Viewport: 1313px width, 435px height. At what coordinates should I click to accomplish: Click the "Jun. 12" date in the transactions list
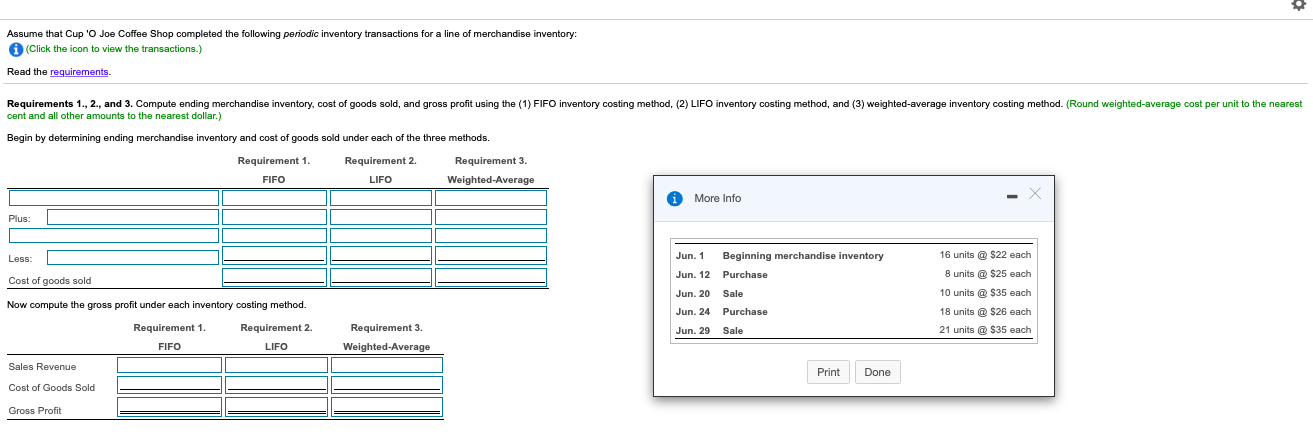(x=692, y=274)
